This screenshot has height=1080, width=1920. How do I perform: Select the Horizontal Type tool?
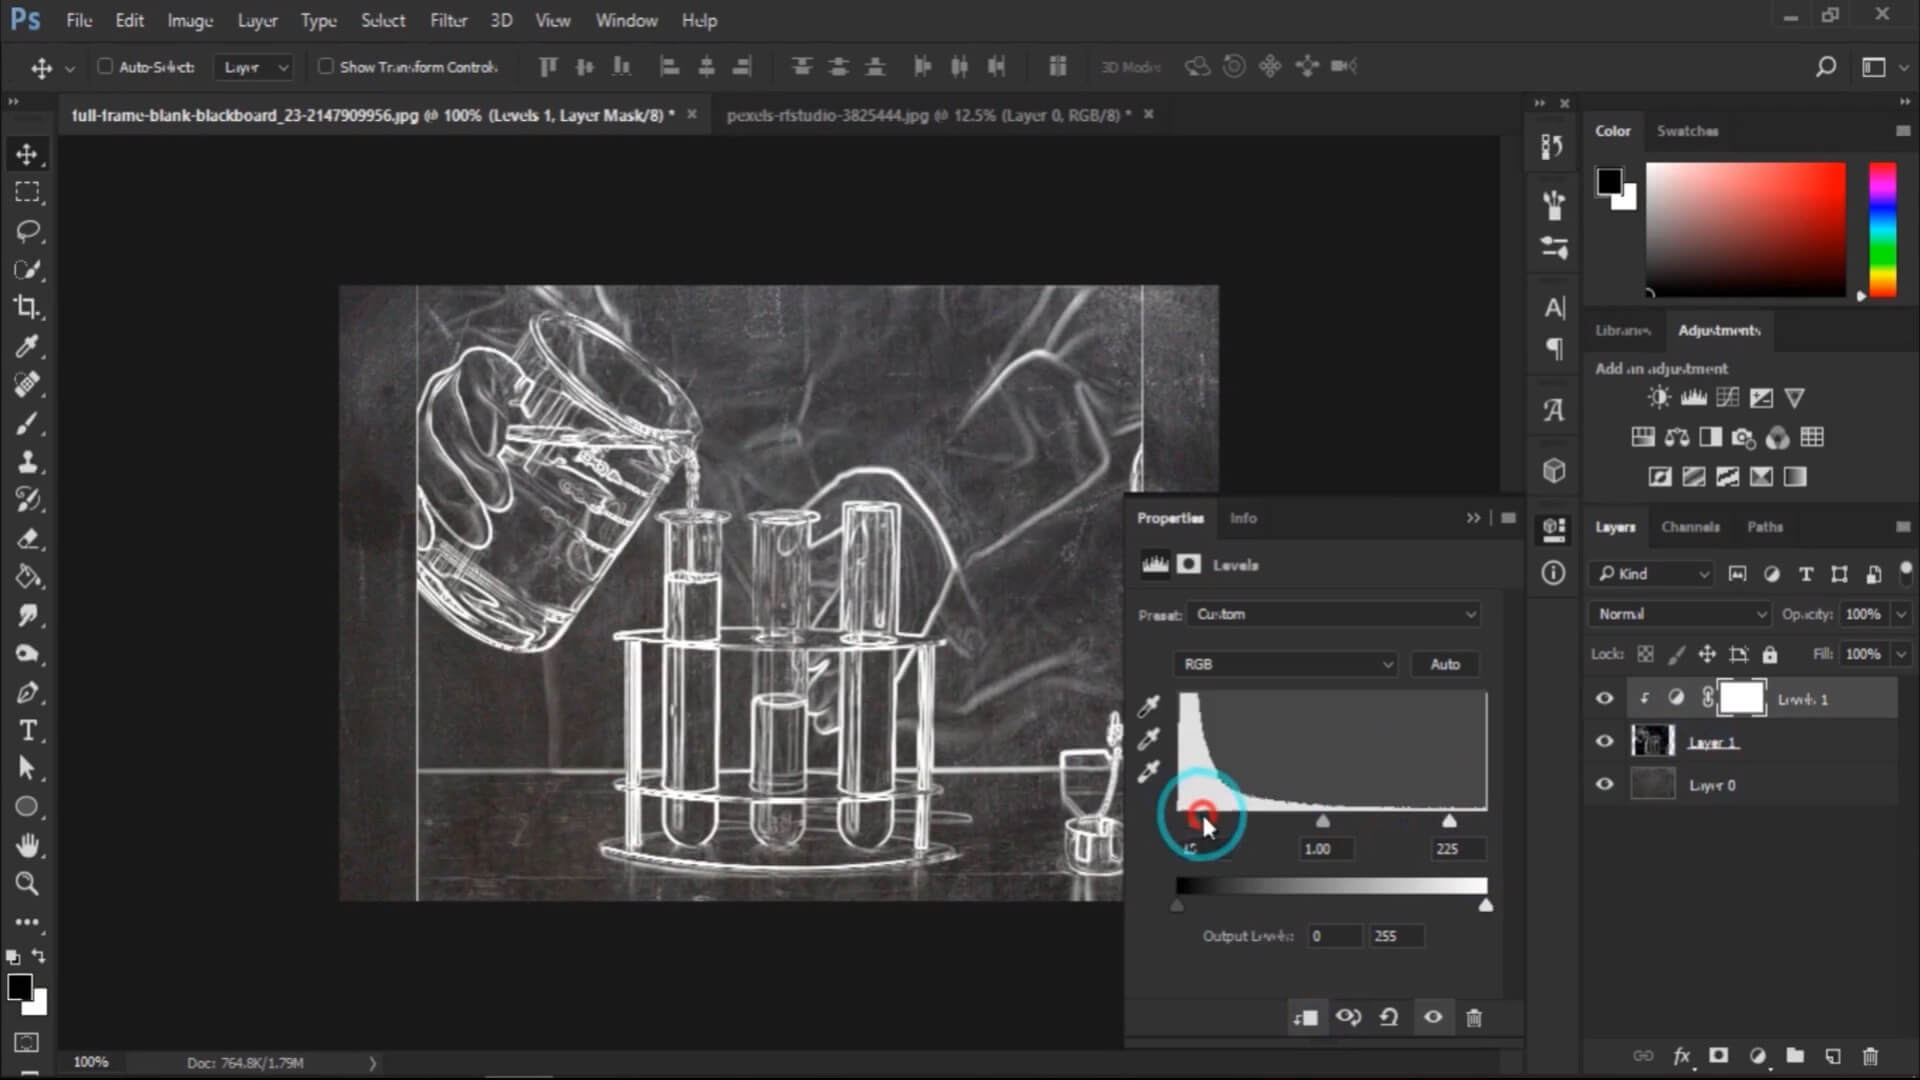point(29,731)
